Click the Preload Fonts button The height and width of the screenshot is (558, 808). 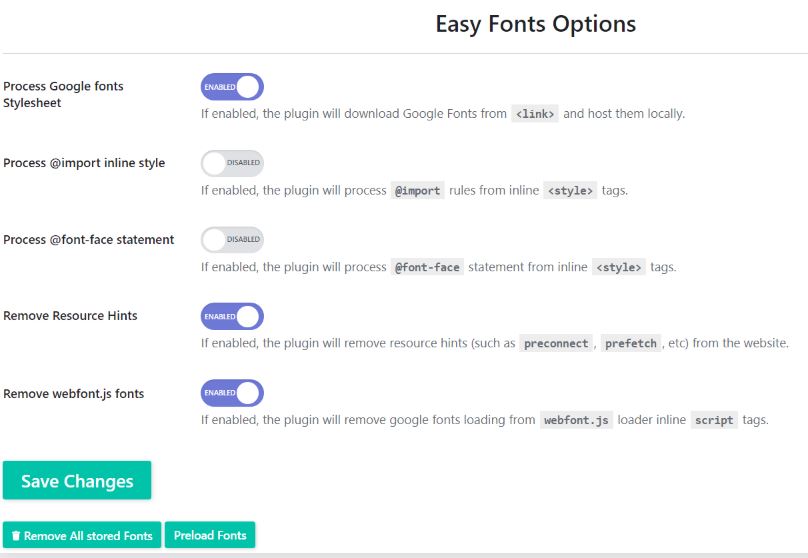tap(210, 535)
